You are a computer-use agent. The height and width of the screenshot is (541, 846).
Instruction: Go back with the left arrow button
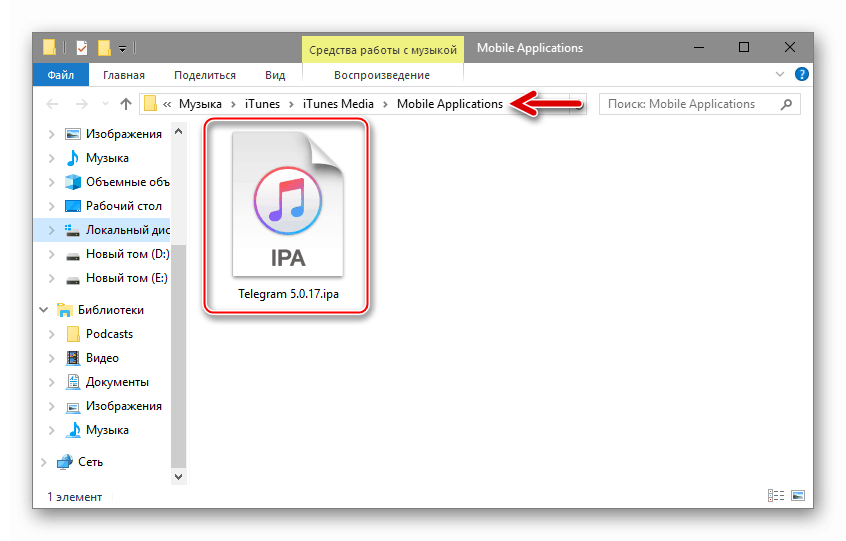click(52, 104)
